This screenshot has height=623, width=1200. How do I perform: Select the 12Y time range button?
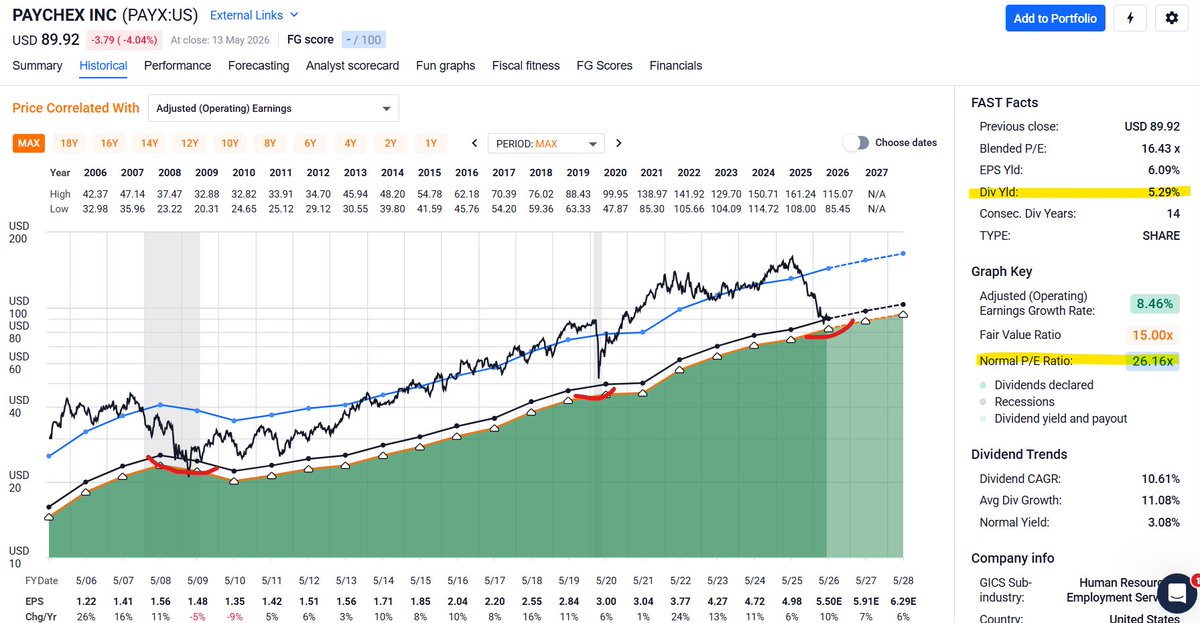189,143
